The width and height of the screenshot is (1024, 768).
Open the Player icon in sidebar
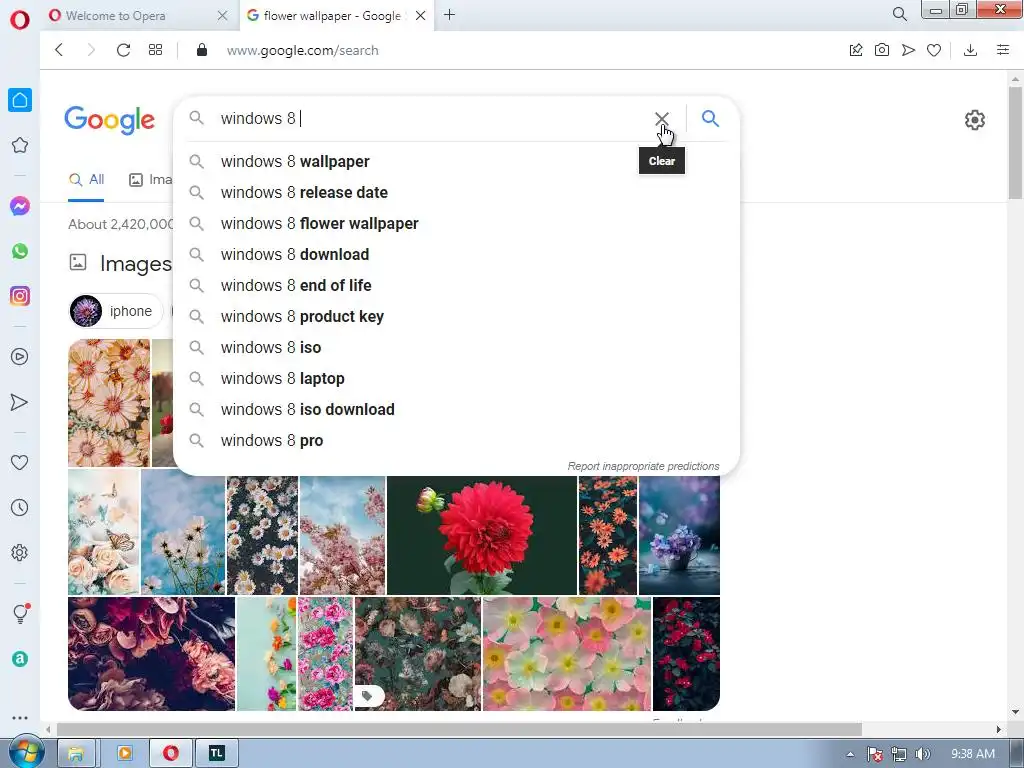[20, 357]
